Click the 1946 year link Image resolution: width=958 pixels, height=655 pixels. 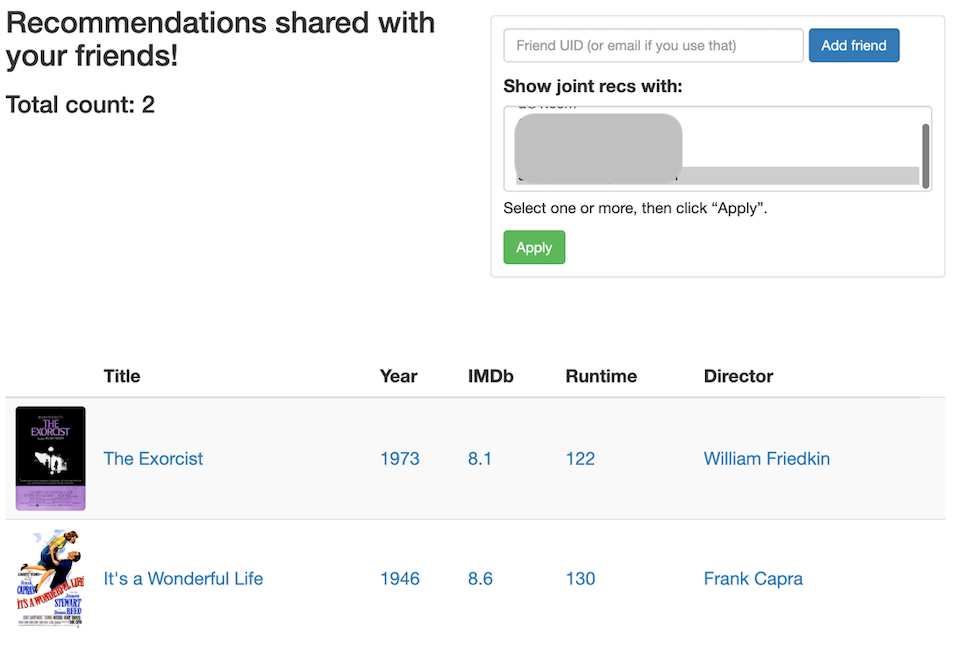tap(400, 579)
